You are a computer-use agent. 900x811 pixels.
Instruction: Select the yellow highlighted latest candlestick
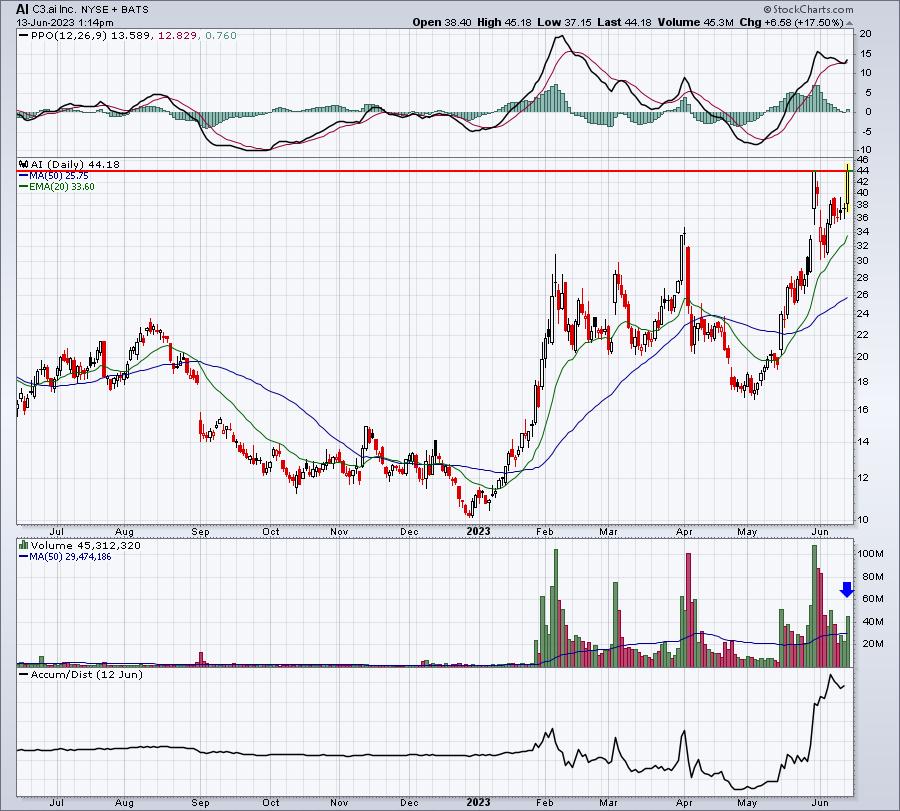[848, 188]
